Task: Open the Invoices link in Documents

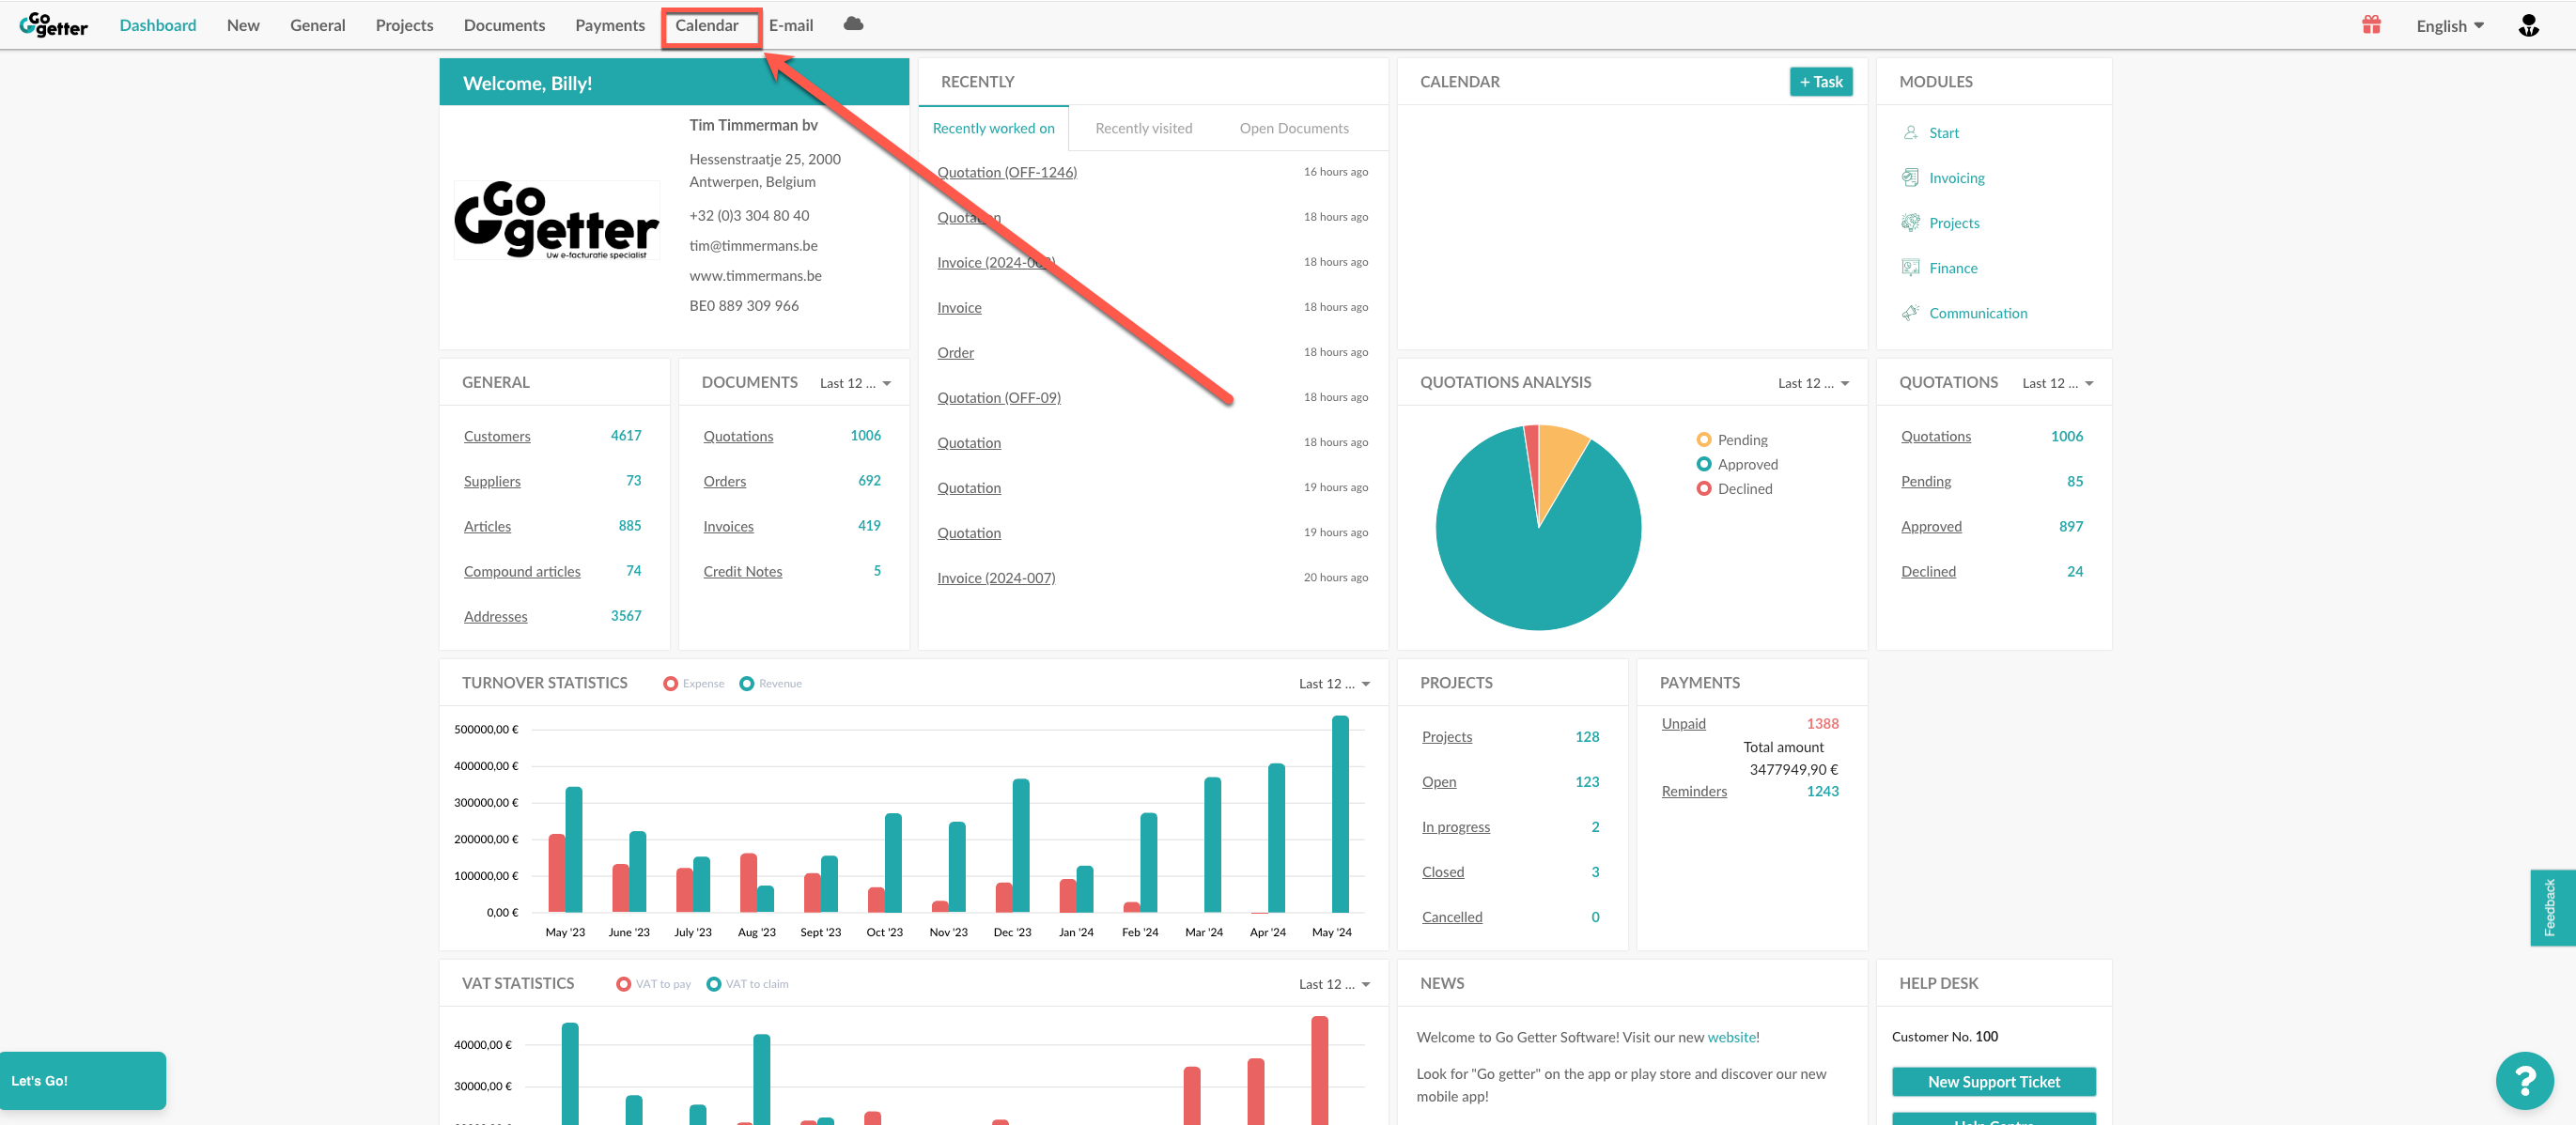Action: tap(728, 526)
